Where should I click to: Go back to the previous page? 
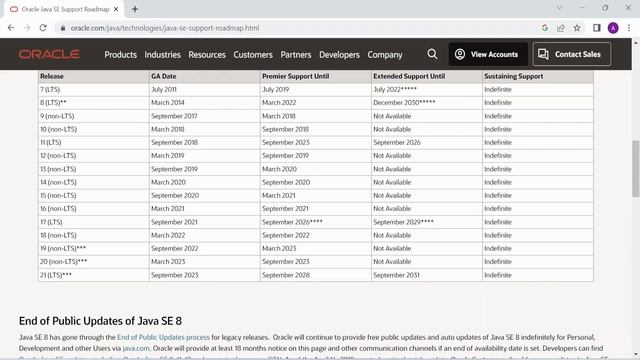point(11,28)
